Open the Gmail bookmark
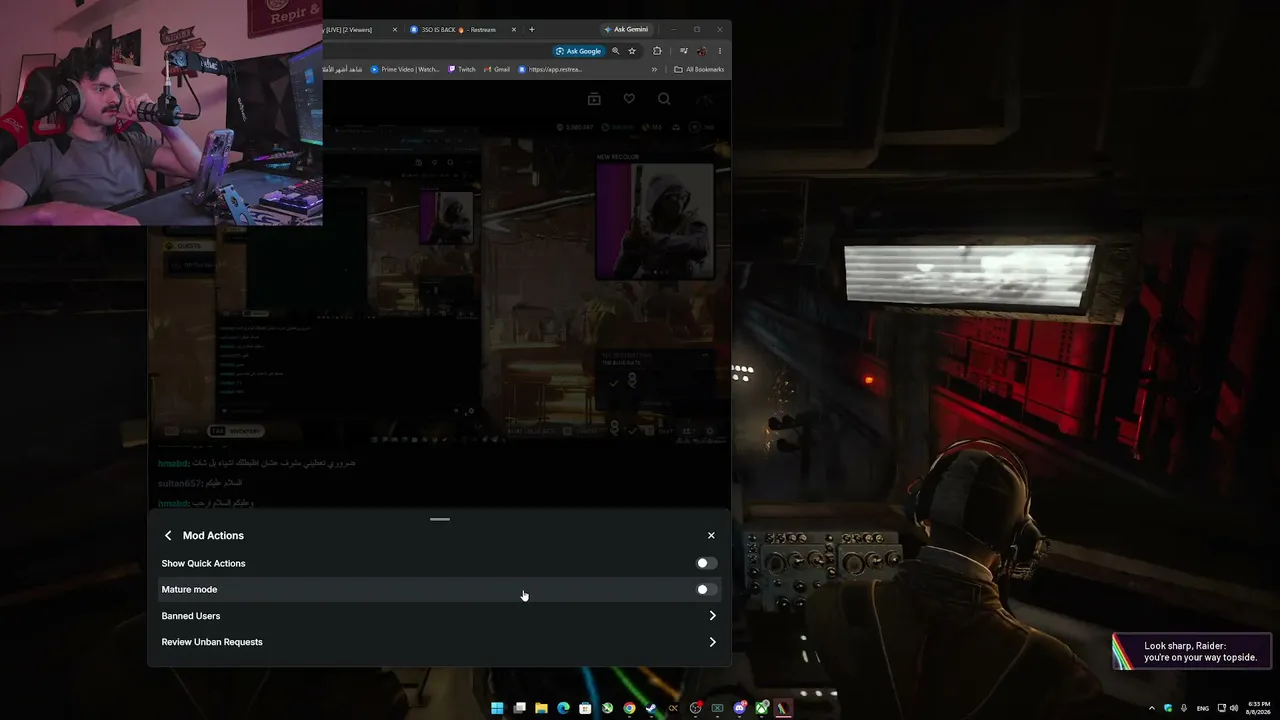 pyautogui.click(x=497, y=70)
